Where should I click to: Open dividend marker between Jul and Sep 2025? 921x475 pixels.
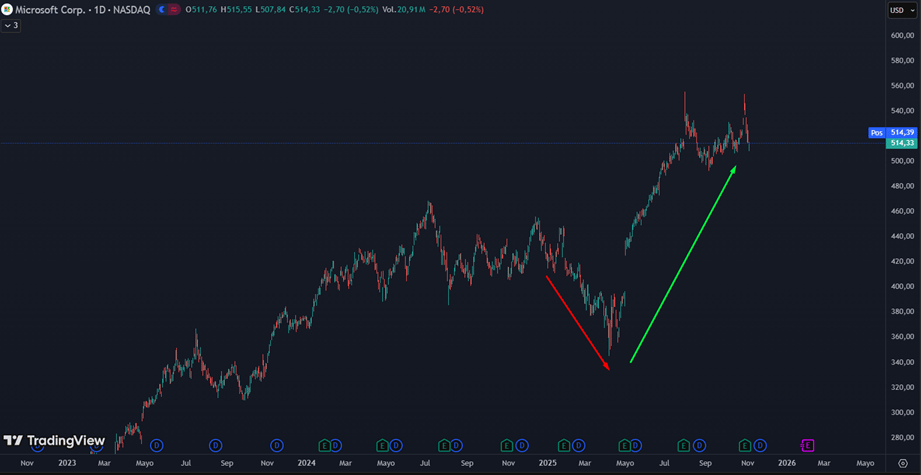(x=699, y=446)
